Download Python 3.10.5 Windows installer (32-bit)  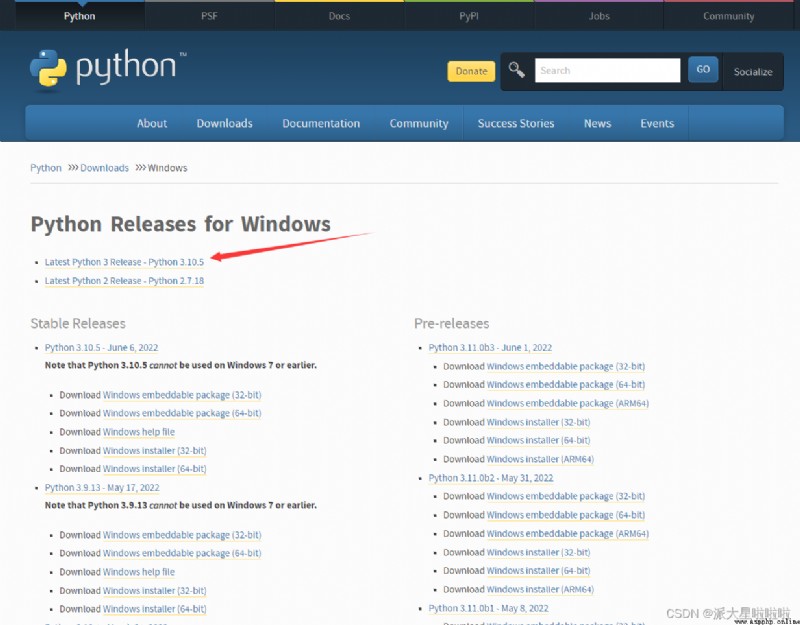pyautogui.click(x=155, y=451)
